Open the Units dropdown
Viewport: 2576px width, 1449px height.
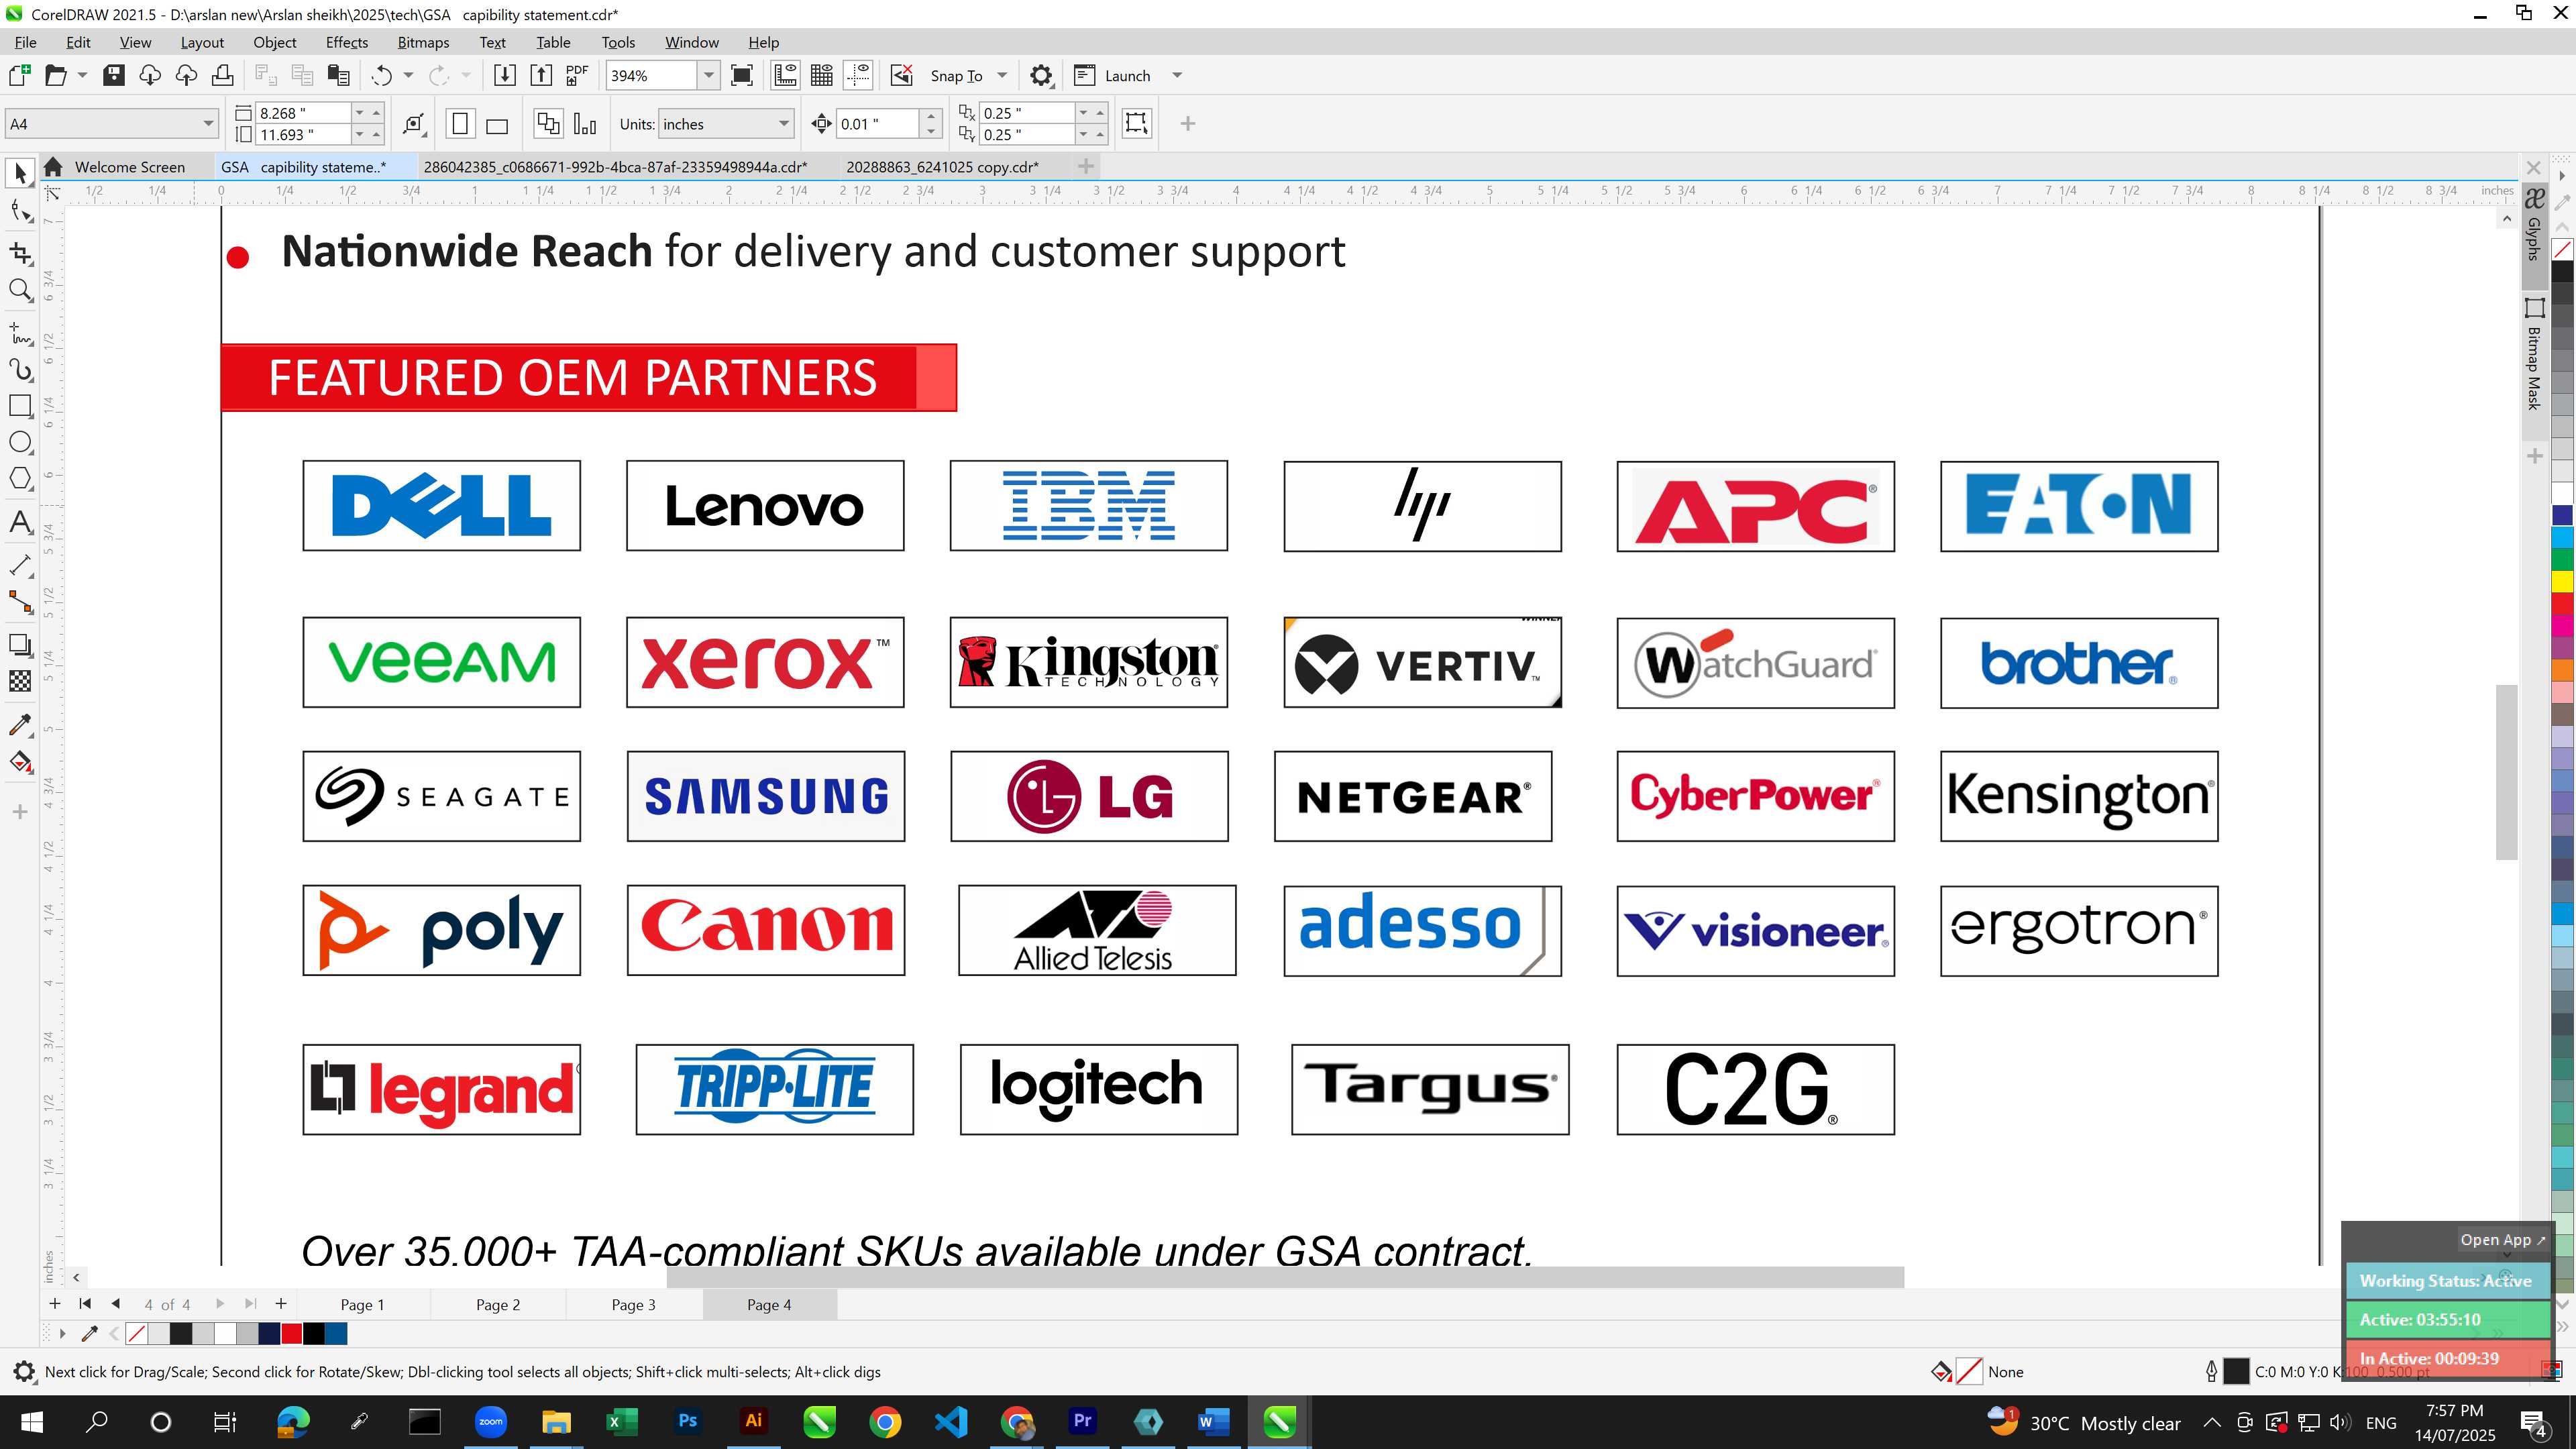coord(784,124)
